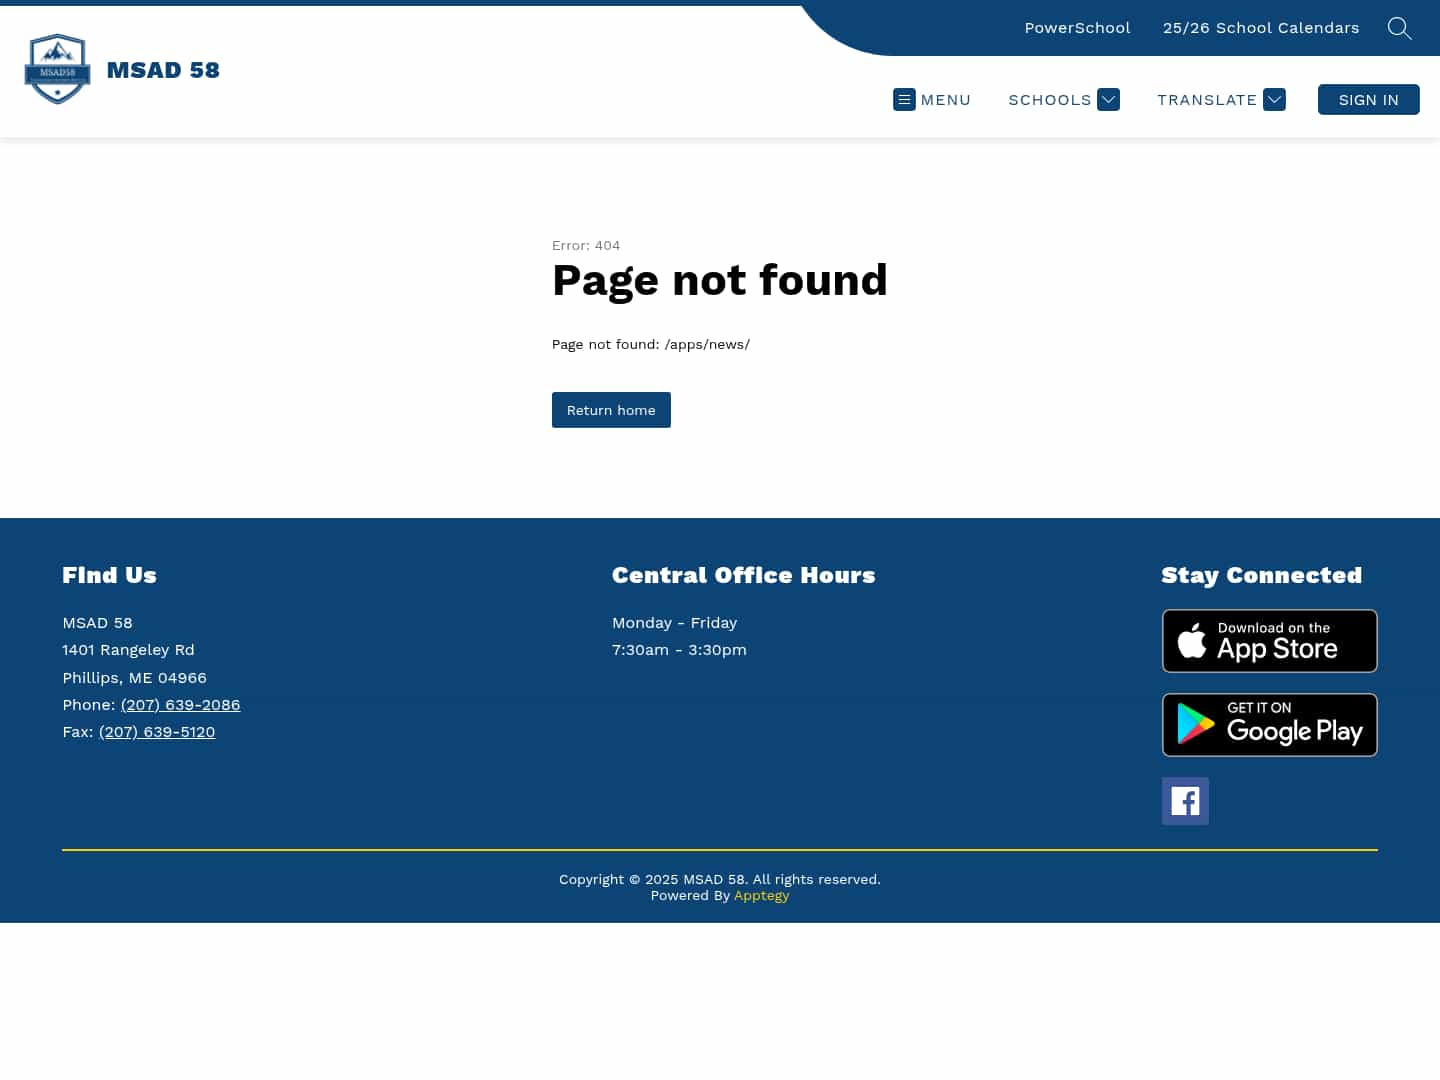Open the Facebook page icon

click(1184, 800)
